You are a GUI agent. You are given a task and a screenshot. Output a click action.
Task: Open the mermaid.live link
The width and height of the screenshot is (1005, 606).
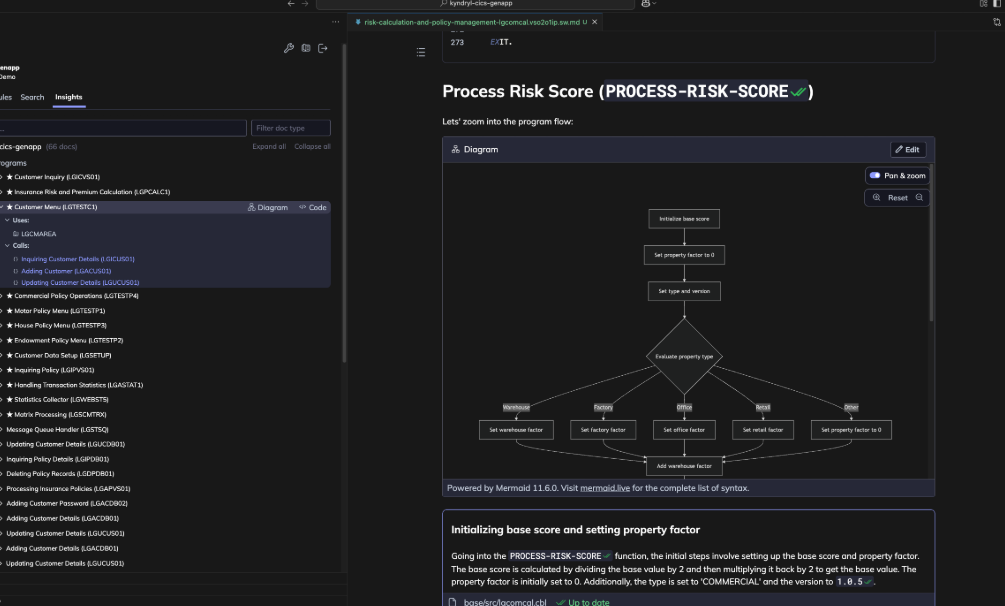click(604, 488)
